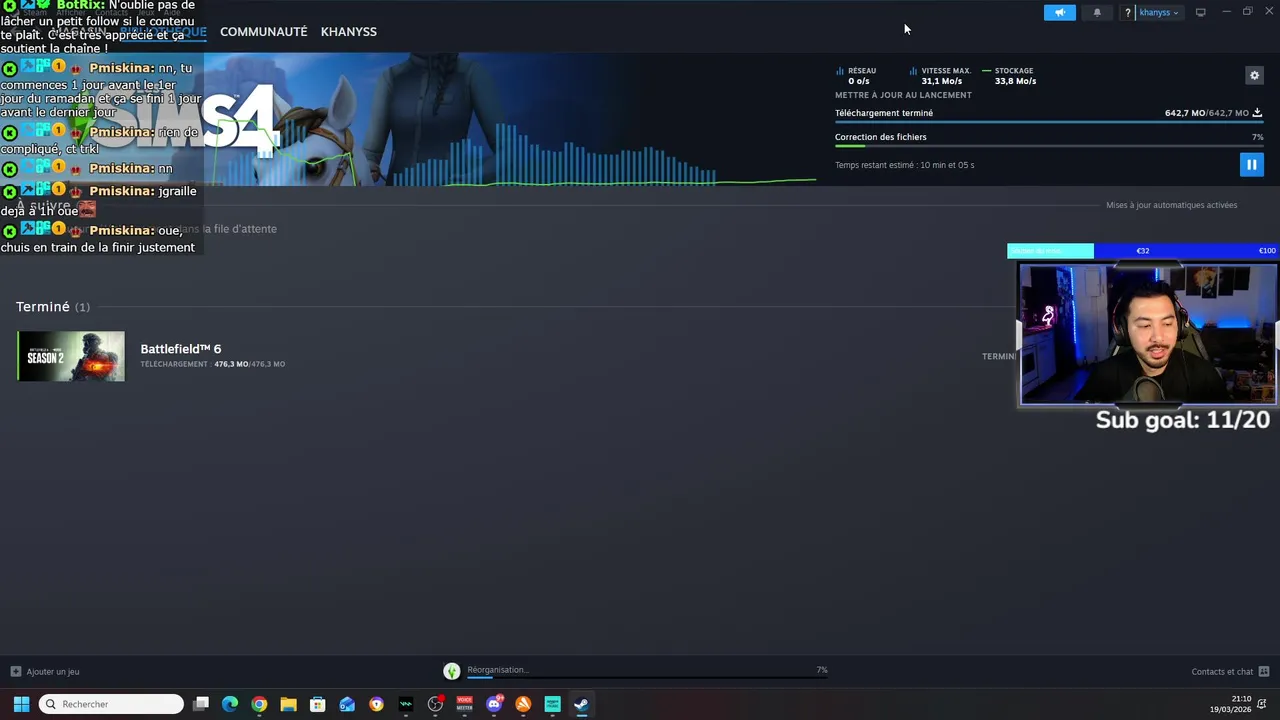The image size is (1280, 720).
Task: Click the Téléchargement terminé progress bar
Action: tap(1049, 122)
